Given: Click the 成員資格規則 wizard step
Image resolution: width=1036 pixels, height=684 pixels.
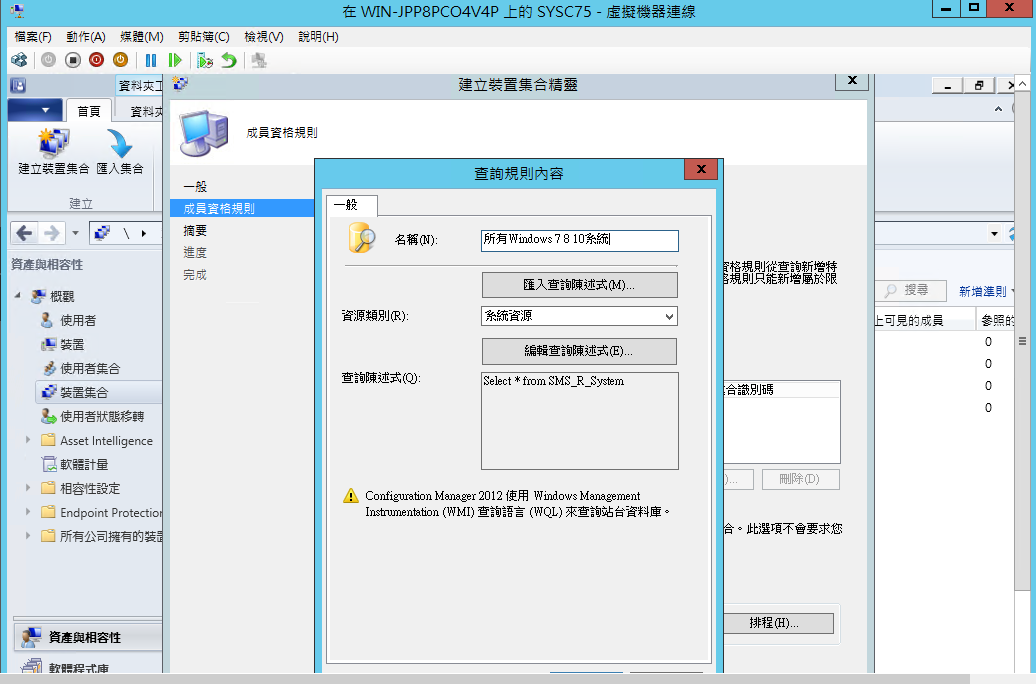Looking at the screenshot, I should tap(242, 208).
